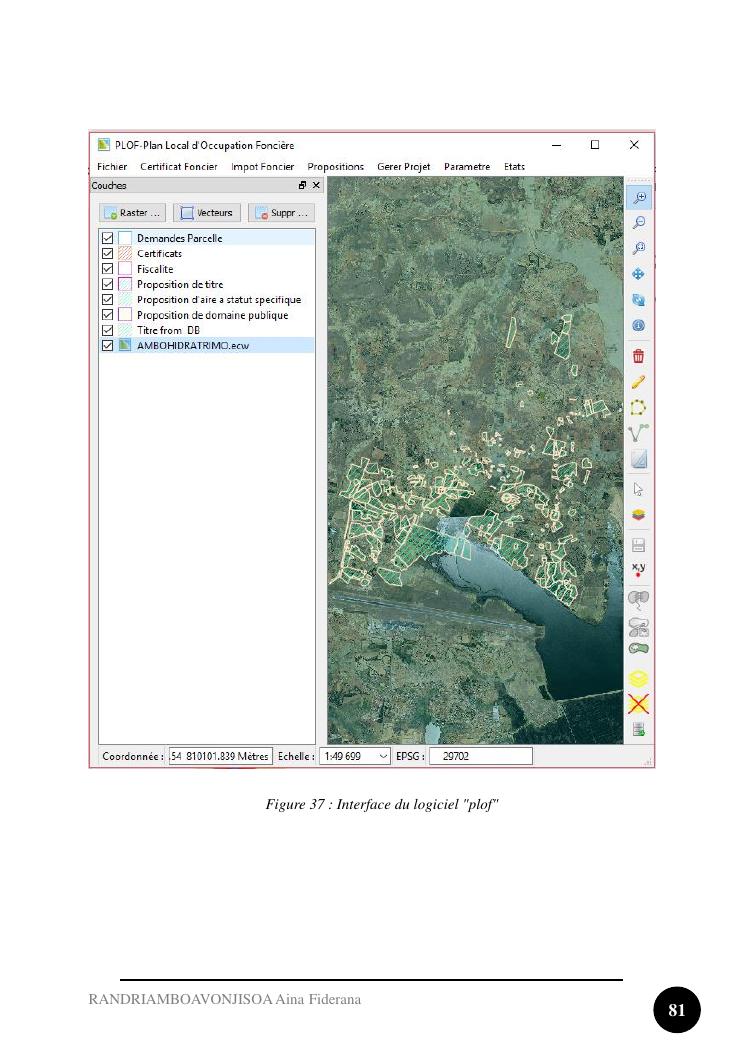Click the EPSG code input field
The image size is (745, 1053).
[x=480, y=757]
